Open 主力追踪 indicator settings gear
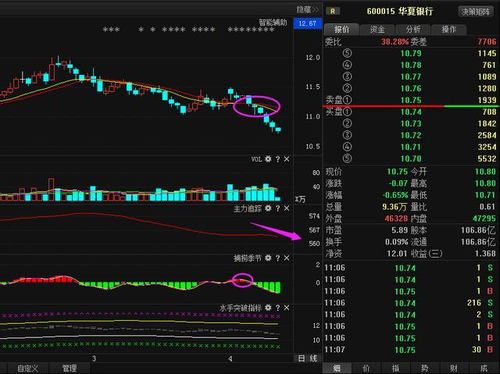The image size is (500, 374). click(x=268, y=208)
